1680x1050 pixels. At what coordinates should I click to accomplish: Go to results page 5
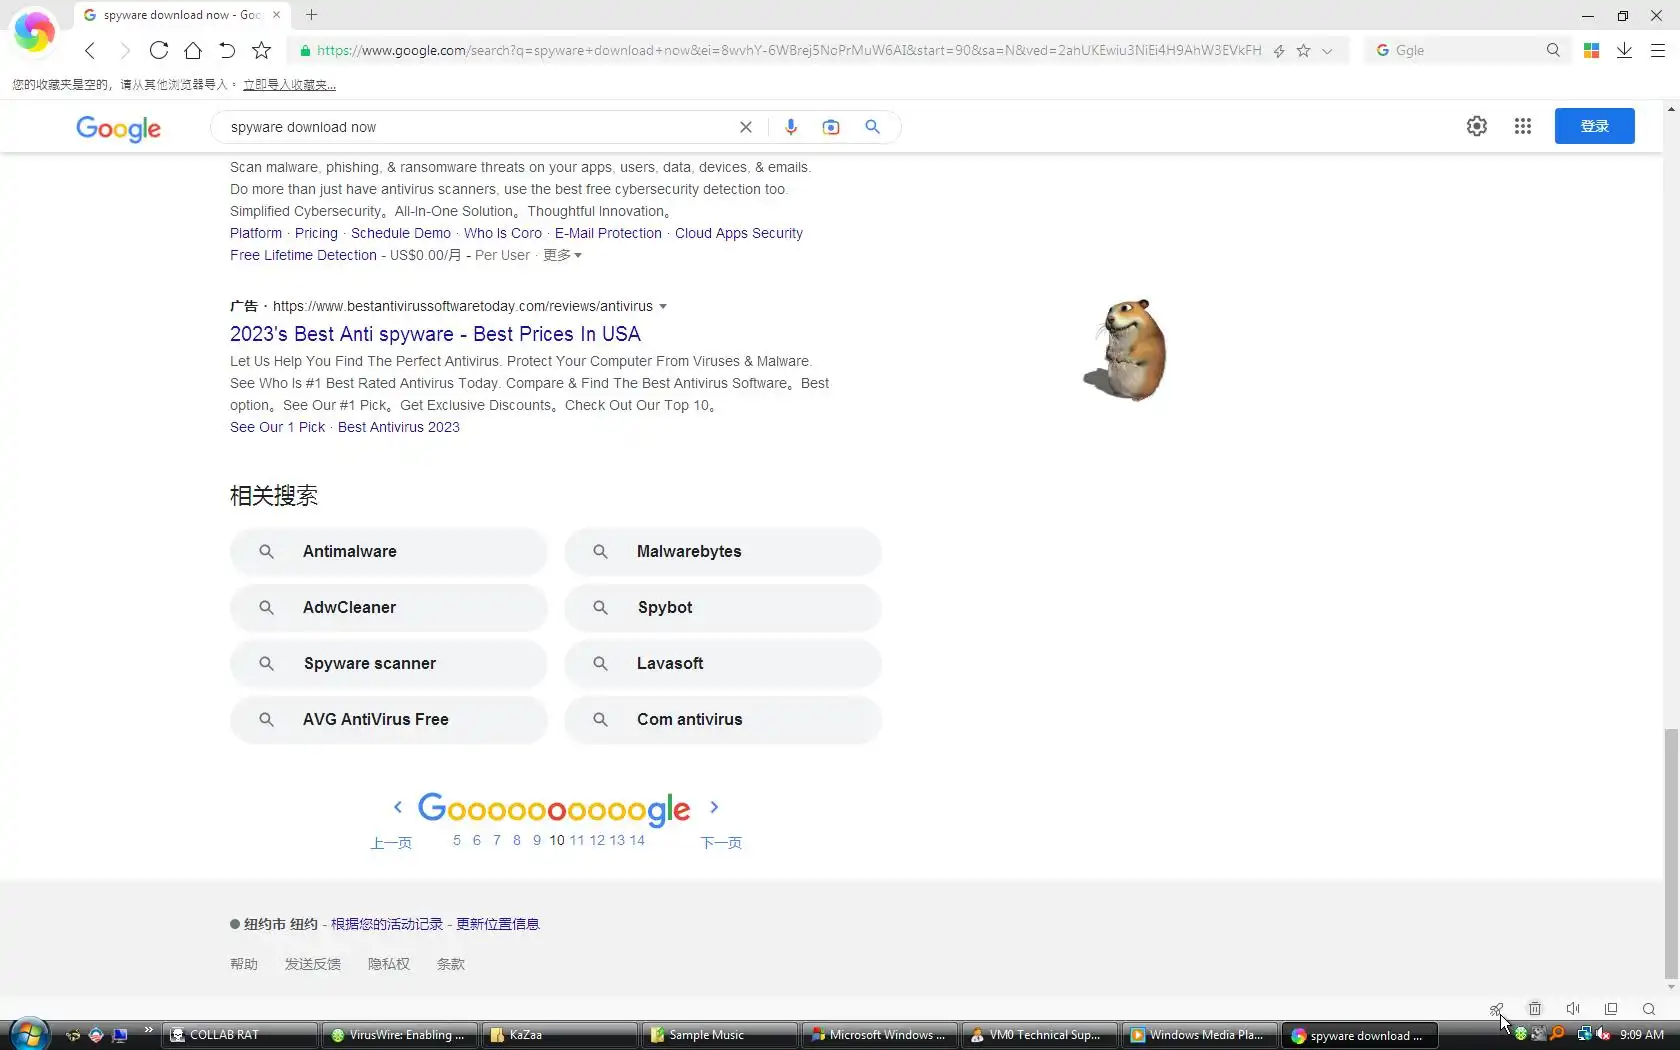click(457, 840)
